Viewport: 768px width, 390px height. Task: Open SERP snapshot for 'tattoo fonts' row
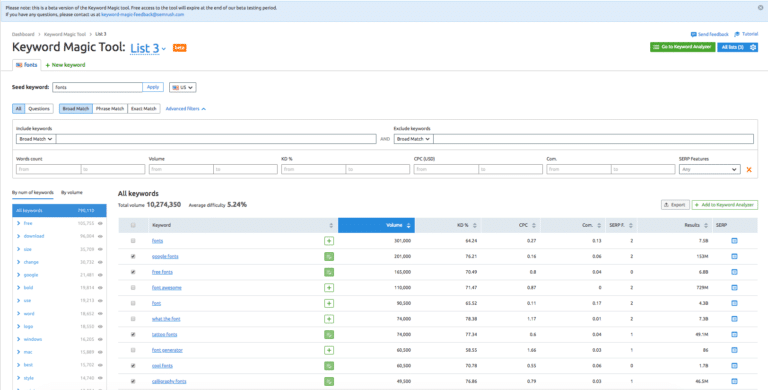coord(734,335)
